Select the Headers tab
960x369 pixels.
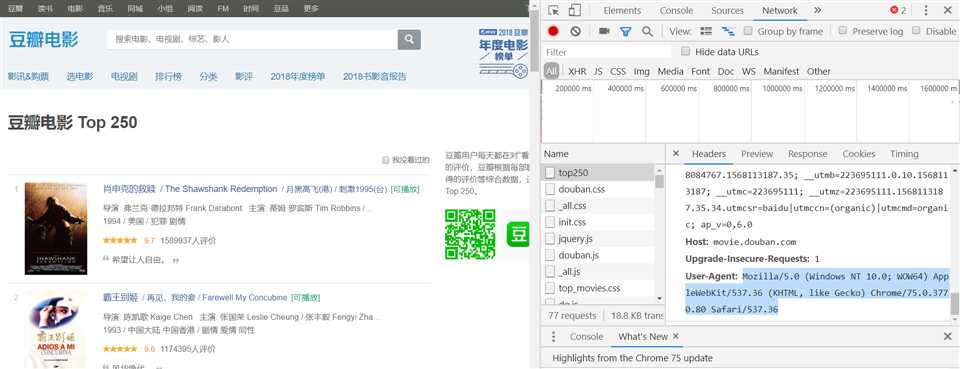coord(709,154)
